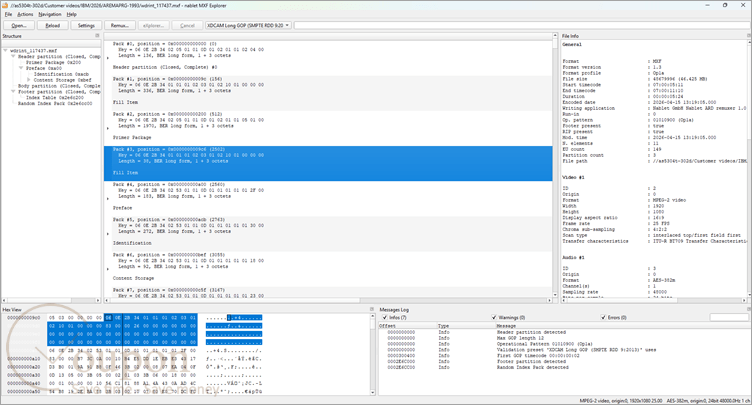The width and height of the screenshot is (752, 405).
Task: Open the File menu
Action: point(8,14)
